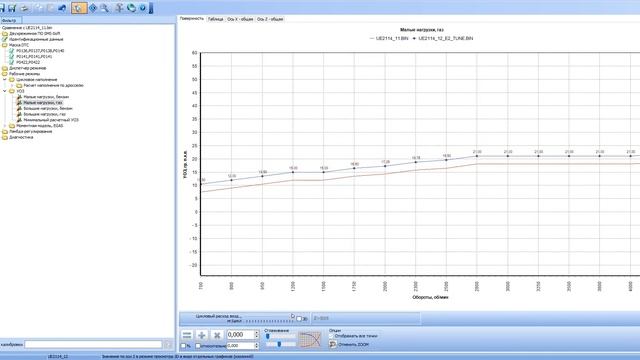640x360 pixels.
Task: Collapse the 'Цикловое наполнение' tree node
Action: click(5, 80)
